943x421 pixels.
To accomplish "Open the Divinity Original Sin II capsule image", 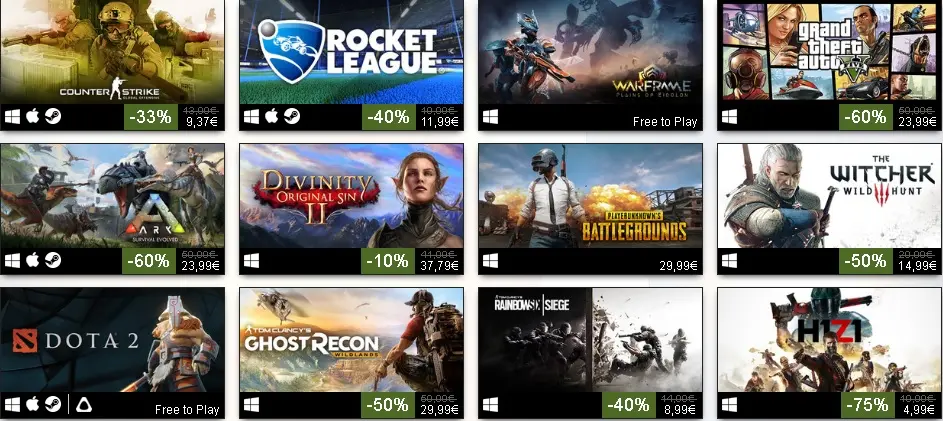I will tap(351, 195).
